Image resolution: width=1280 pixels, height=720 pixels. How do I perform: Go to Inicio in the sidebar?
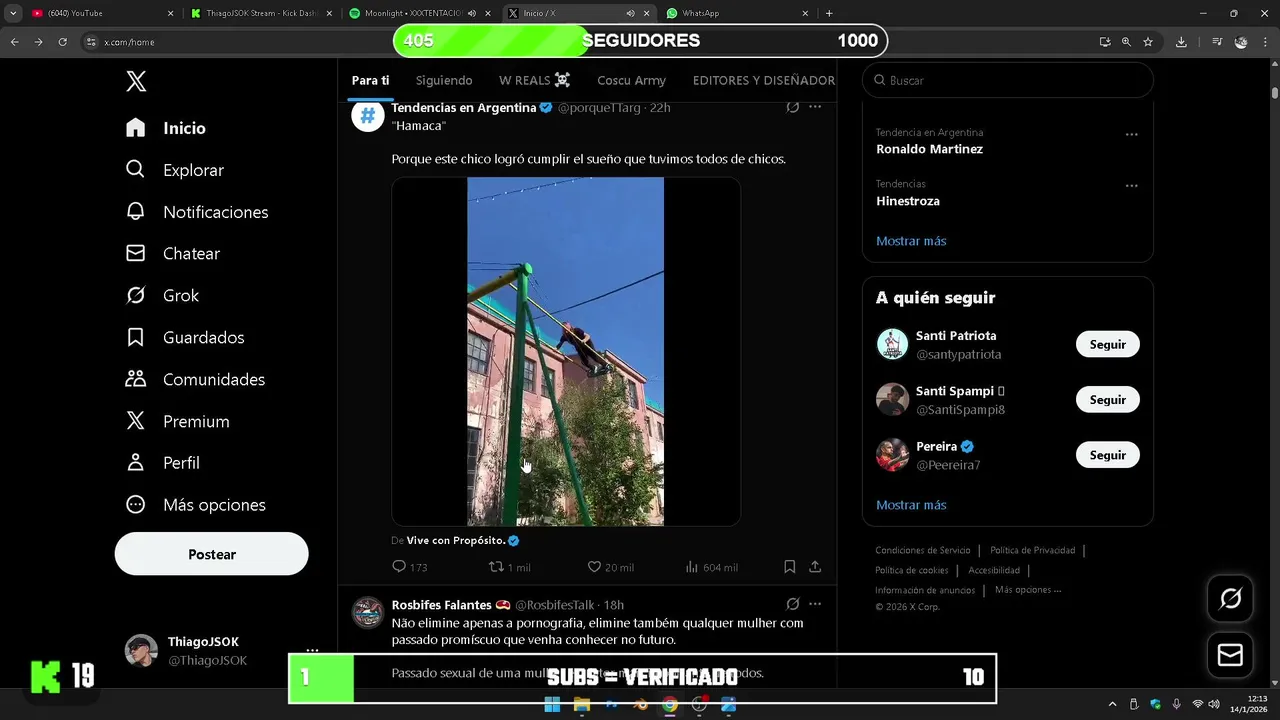pos(166,128)
